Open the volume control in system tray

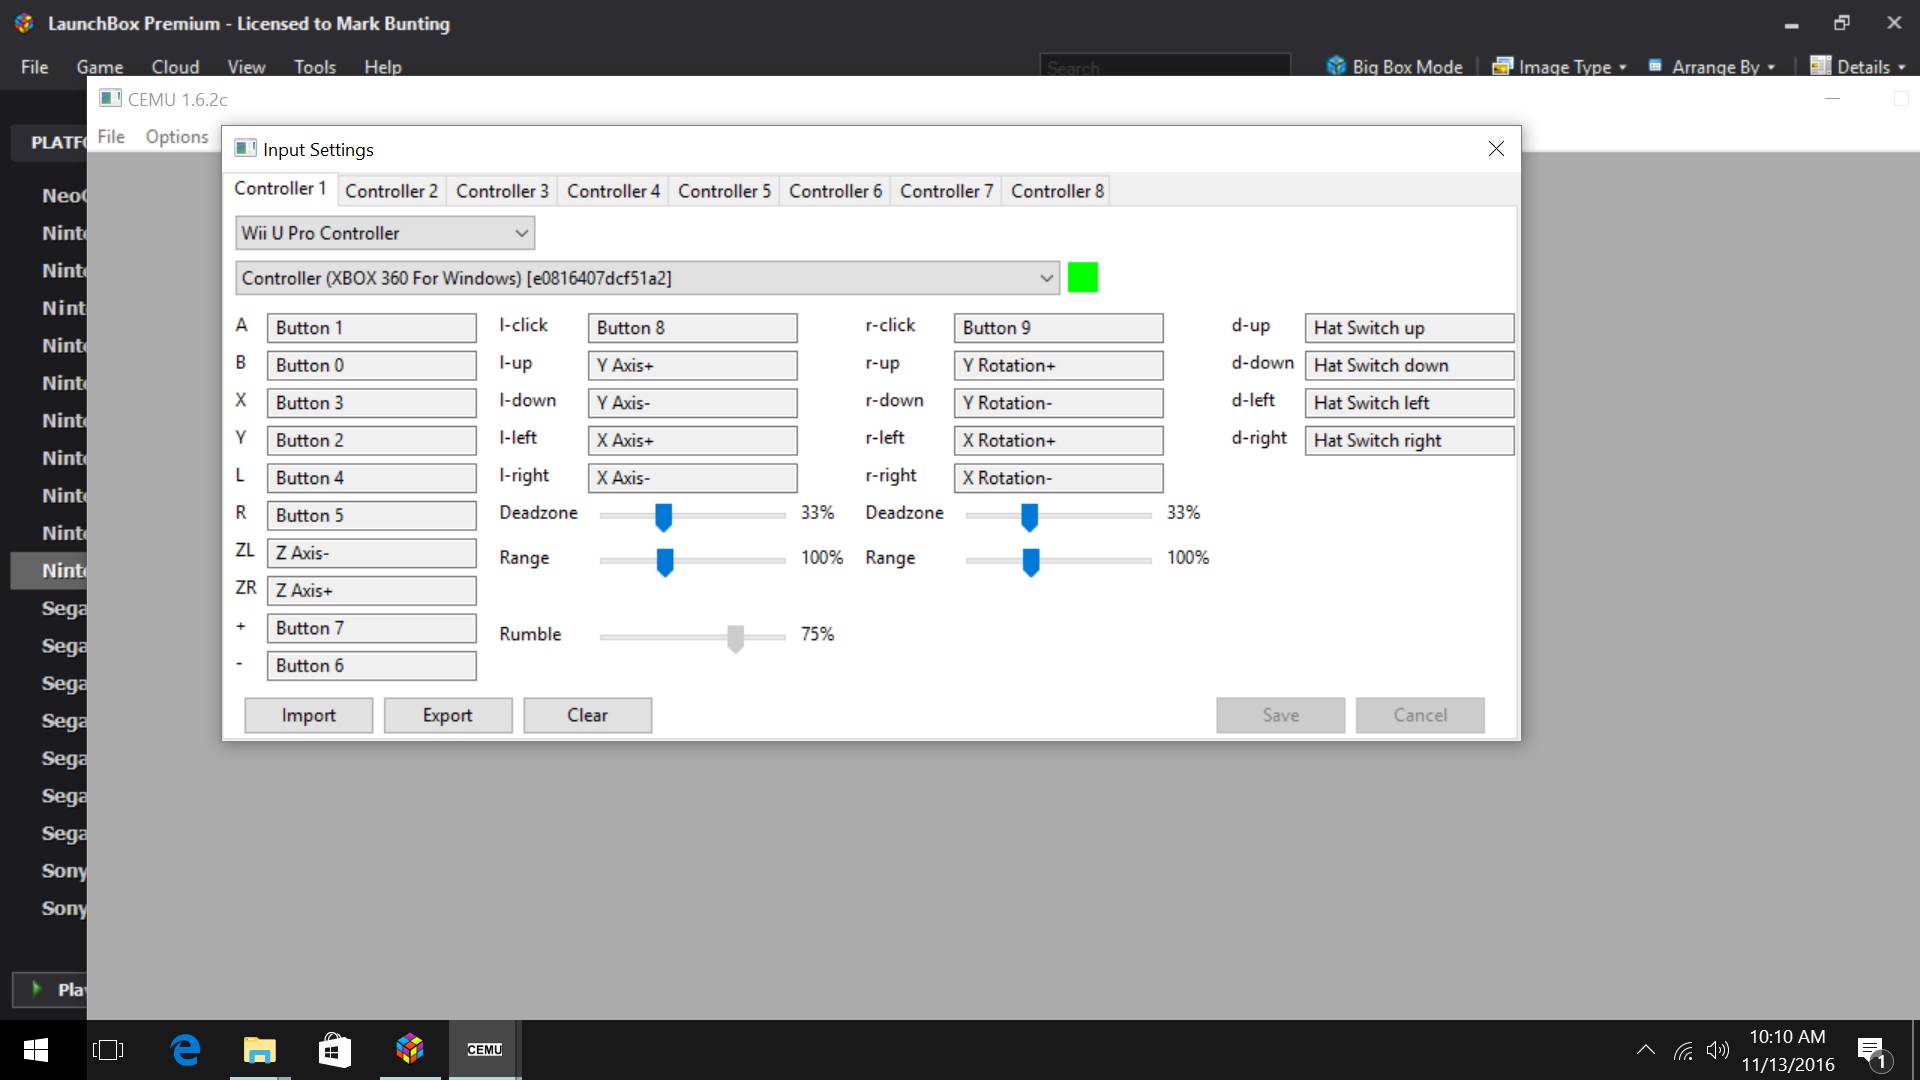tap(1718, 1050)
